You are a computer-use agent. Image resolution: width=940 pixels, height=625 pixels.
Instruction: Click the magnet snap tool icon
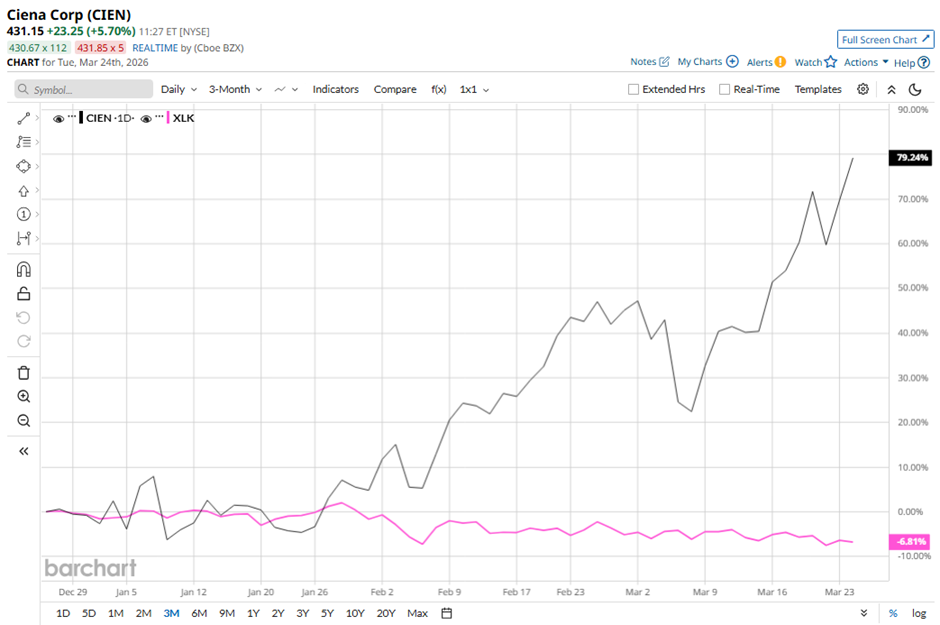point(24,269)
